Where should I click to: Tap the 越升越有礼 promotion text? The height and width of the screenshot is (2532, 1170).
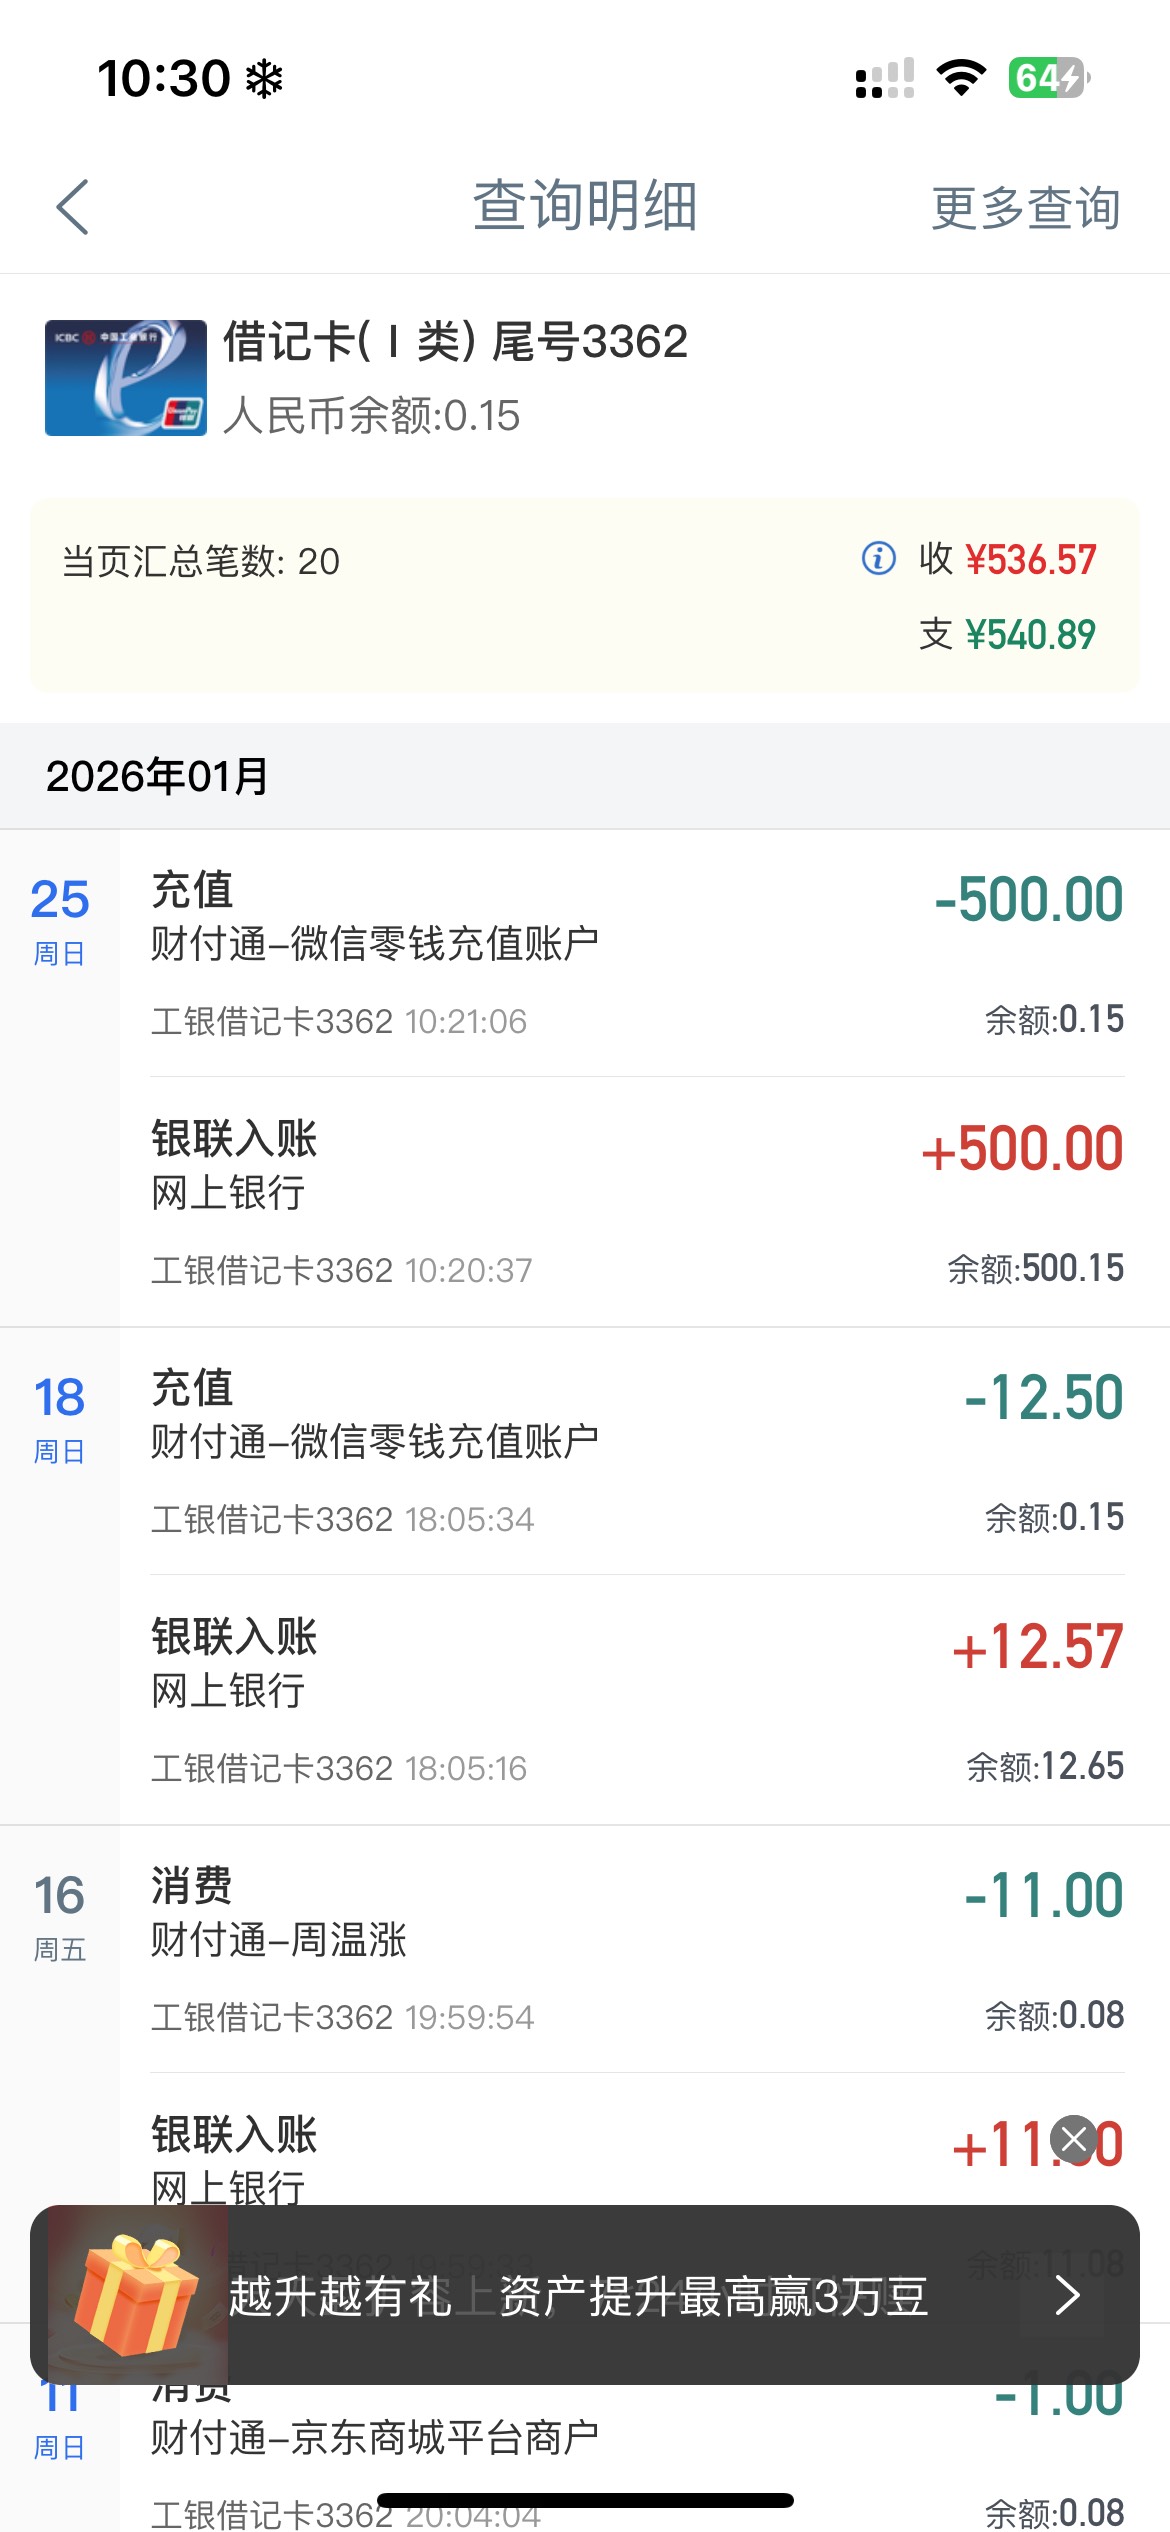click(x=578, y=2295)
